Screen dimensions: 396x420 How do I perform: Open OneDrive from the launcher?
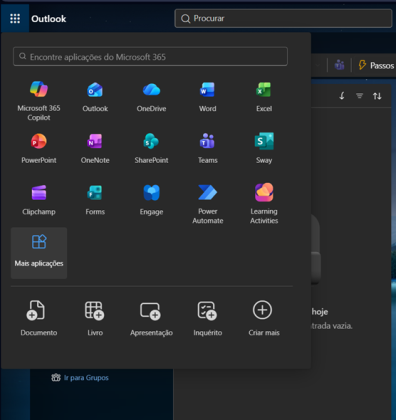point(151,97)
